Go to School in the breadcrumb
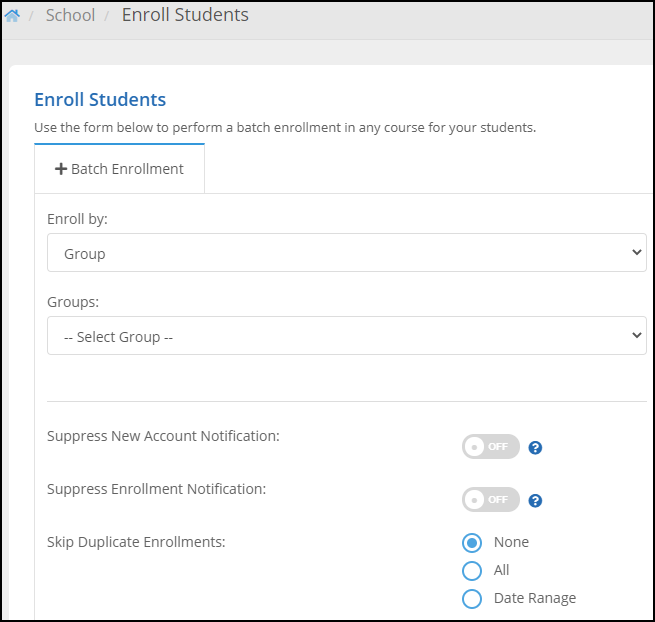 coord(70,15)
